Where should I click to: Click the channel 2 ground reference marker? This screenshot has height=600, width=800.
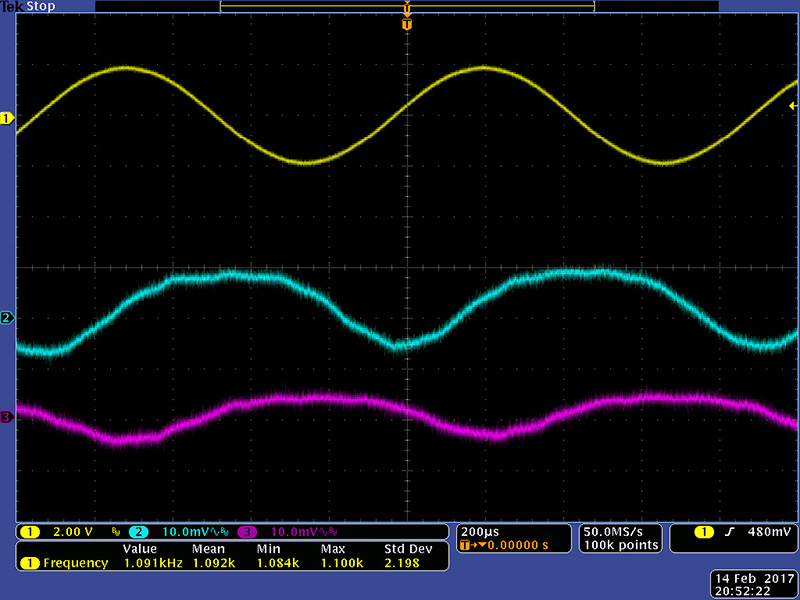pos(8,318)
